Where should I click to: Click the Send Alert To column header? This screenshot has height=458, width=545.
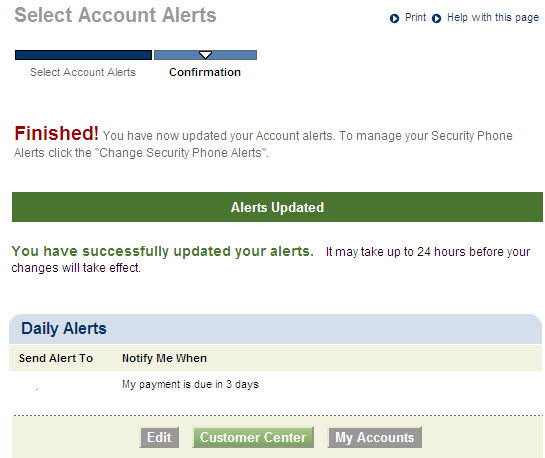56,358
